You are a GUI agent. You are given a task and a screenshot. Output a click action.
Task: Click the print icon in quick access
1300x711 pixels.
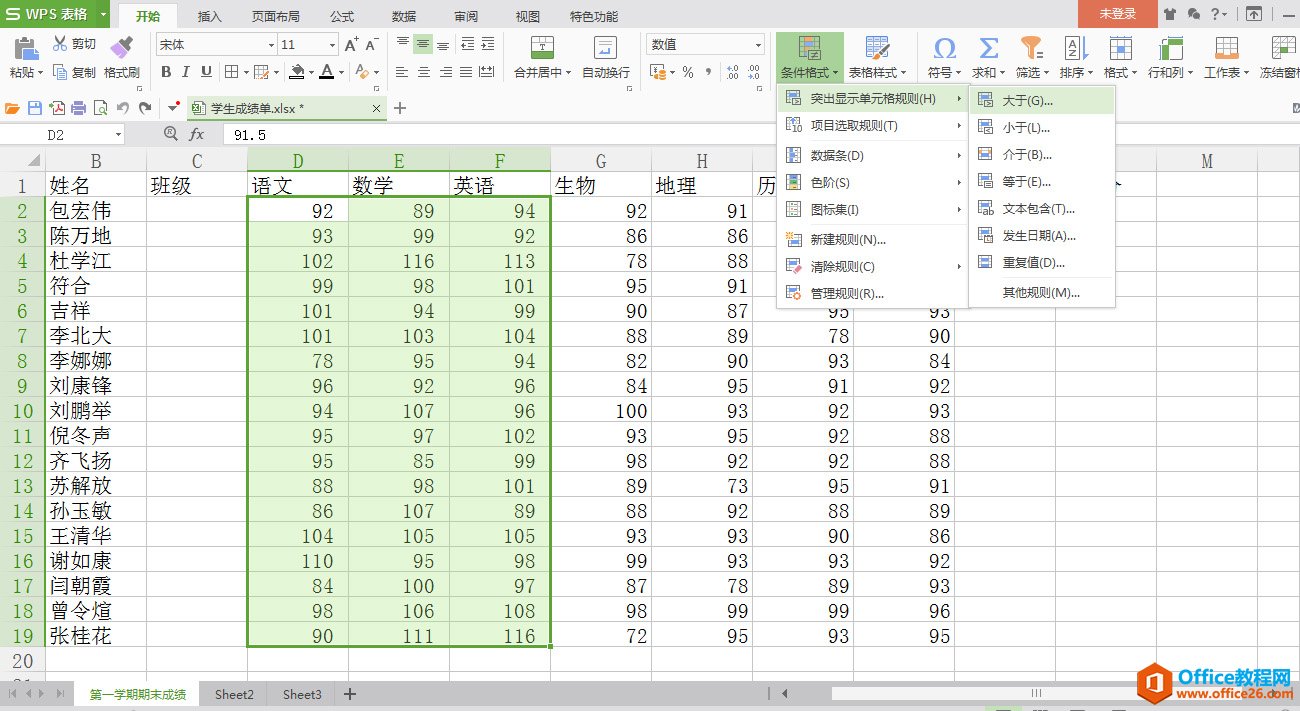click(x=79, y=108)
